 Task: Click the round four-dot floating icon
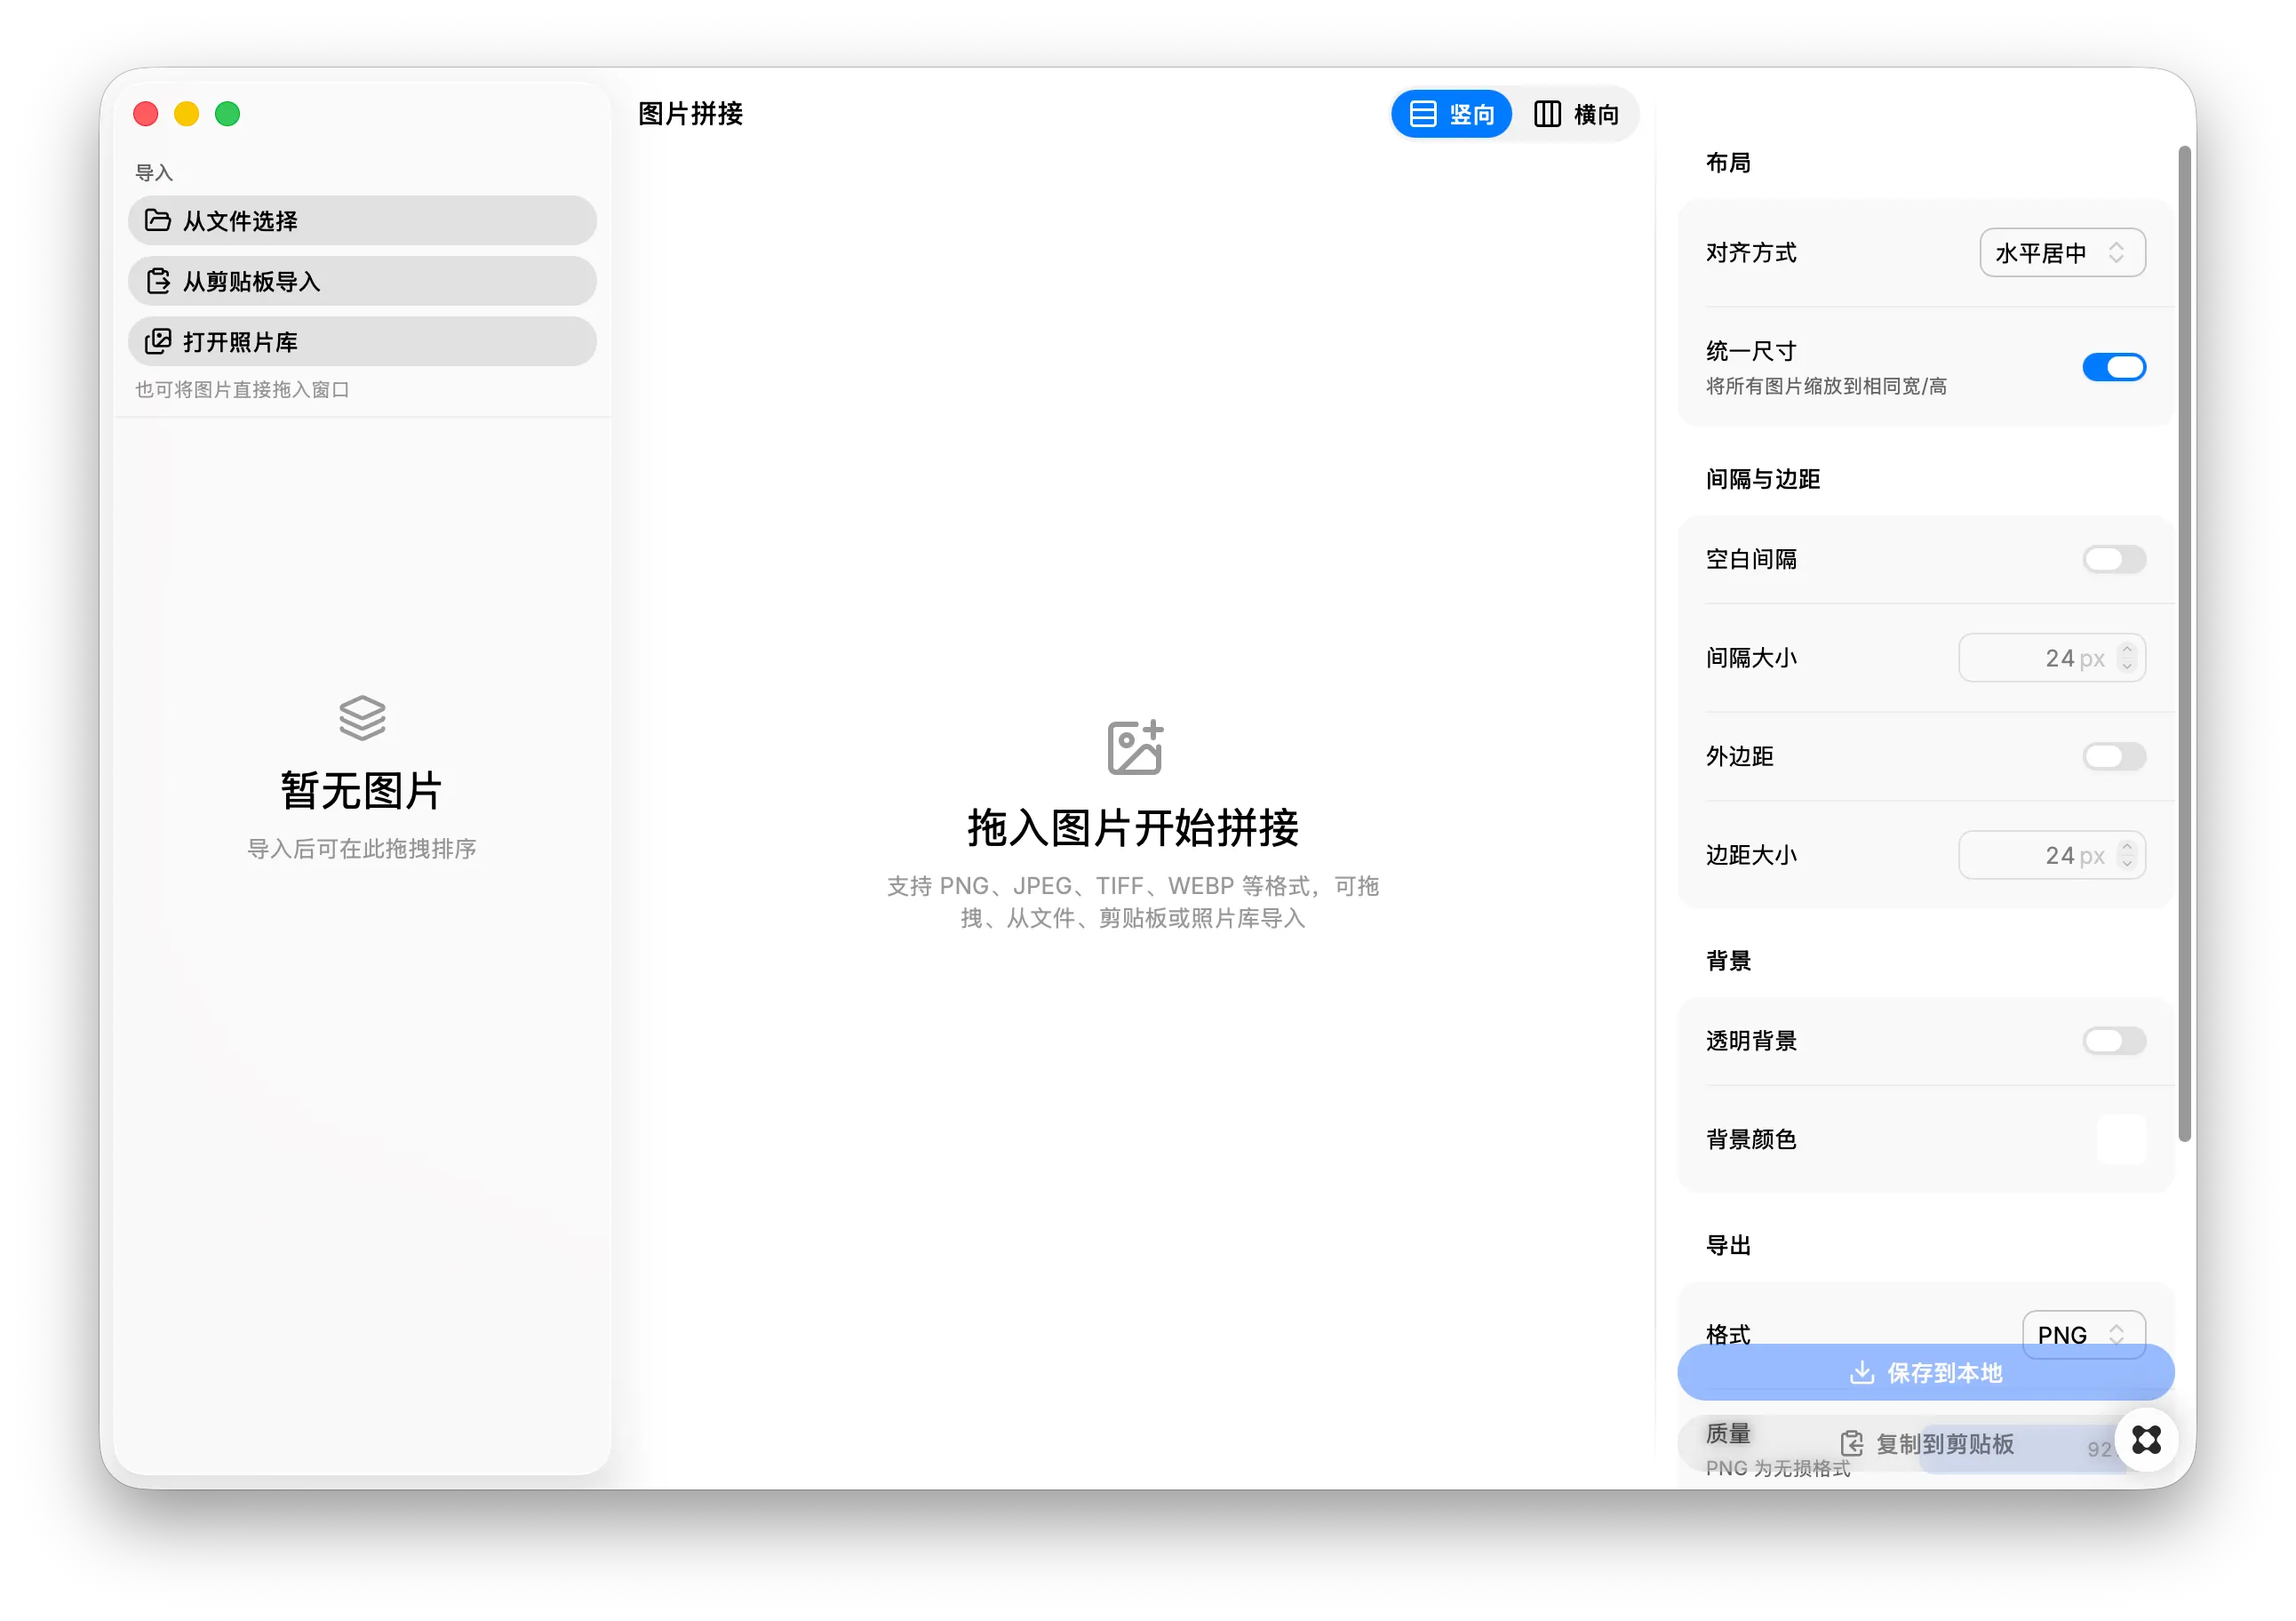[2146, 1439]
